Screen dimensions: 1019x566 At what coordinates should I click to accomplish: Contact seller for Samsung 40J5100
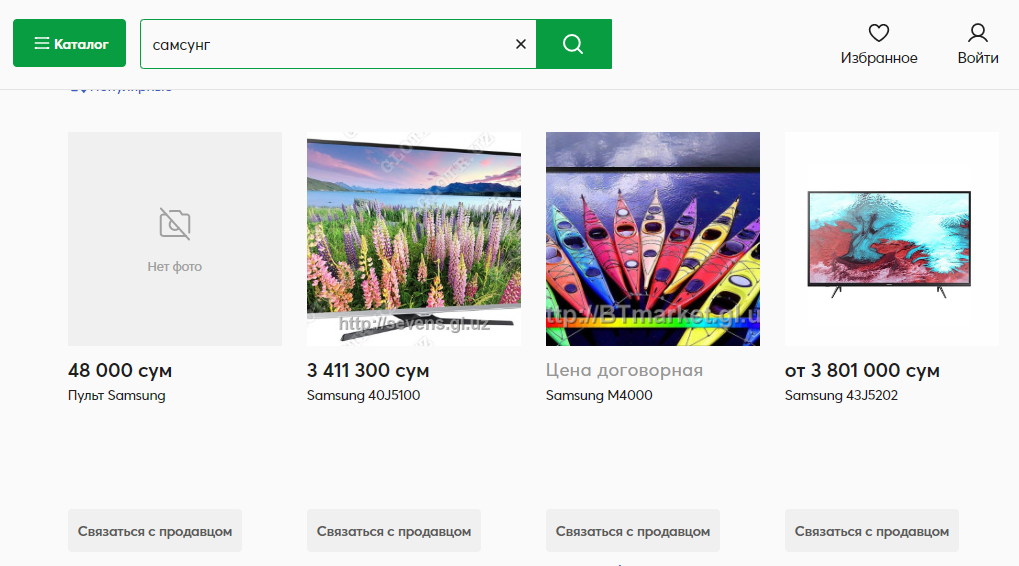pyautogui.click(x=394, y=531)
